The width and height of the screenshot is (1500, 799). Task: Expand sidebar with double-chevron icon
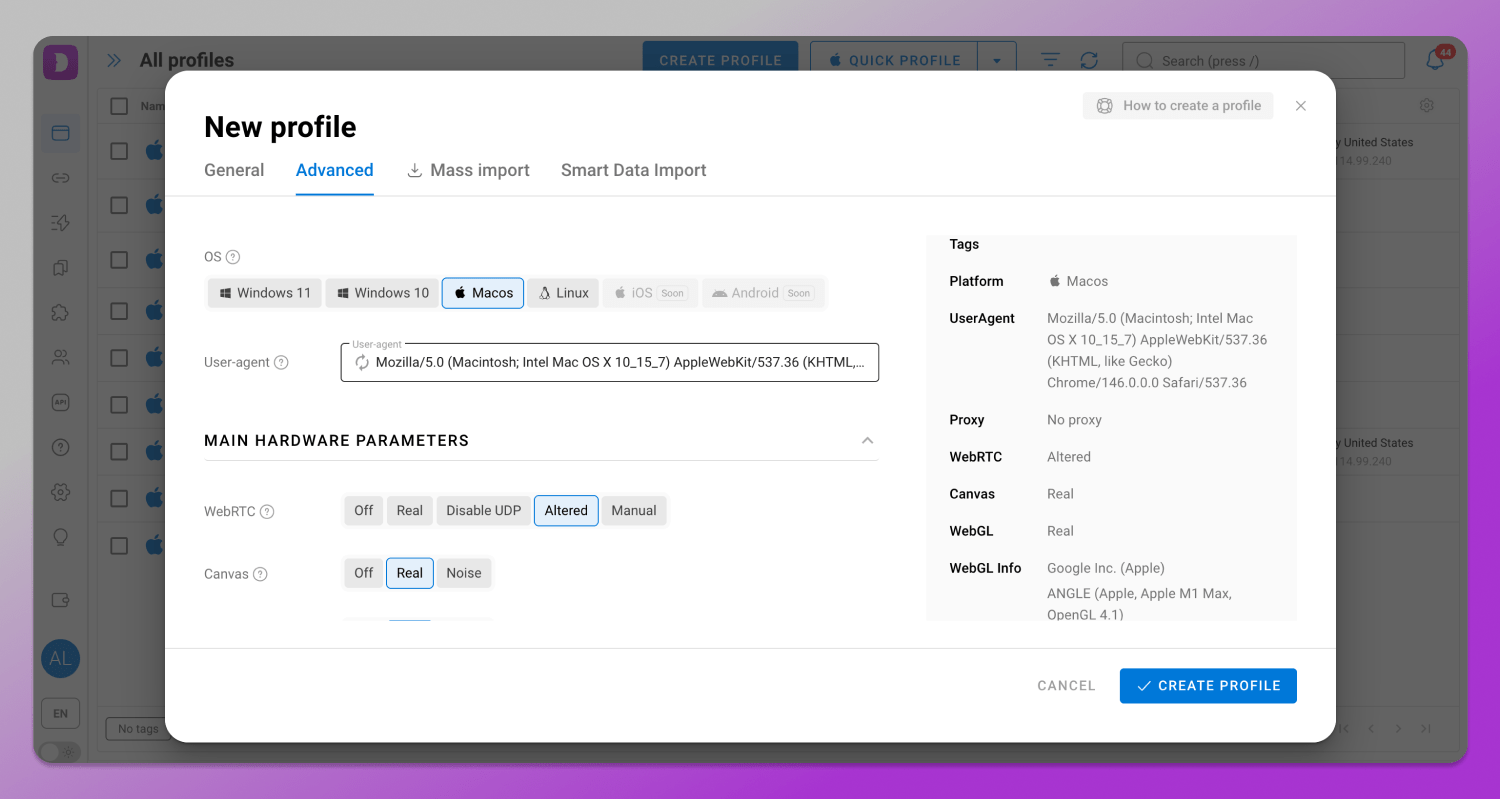(x=114, y=61)
